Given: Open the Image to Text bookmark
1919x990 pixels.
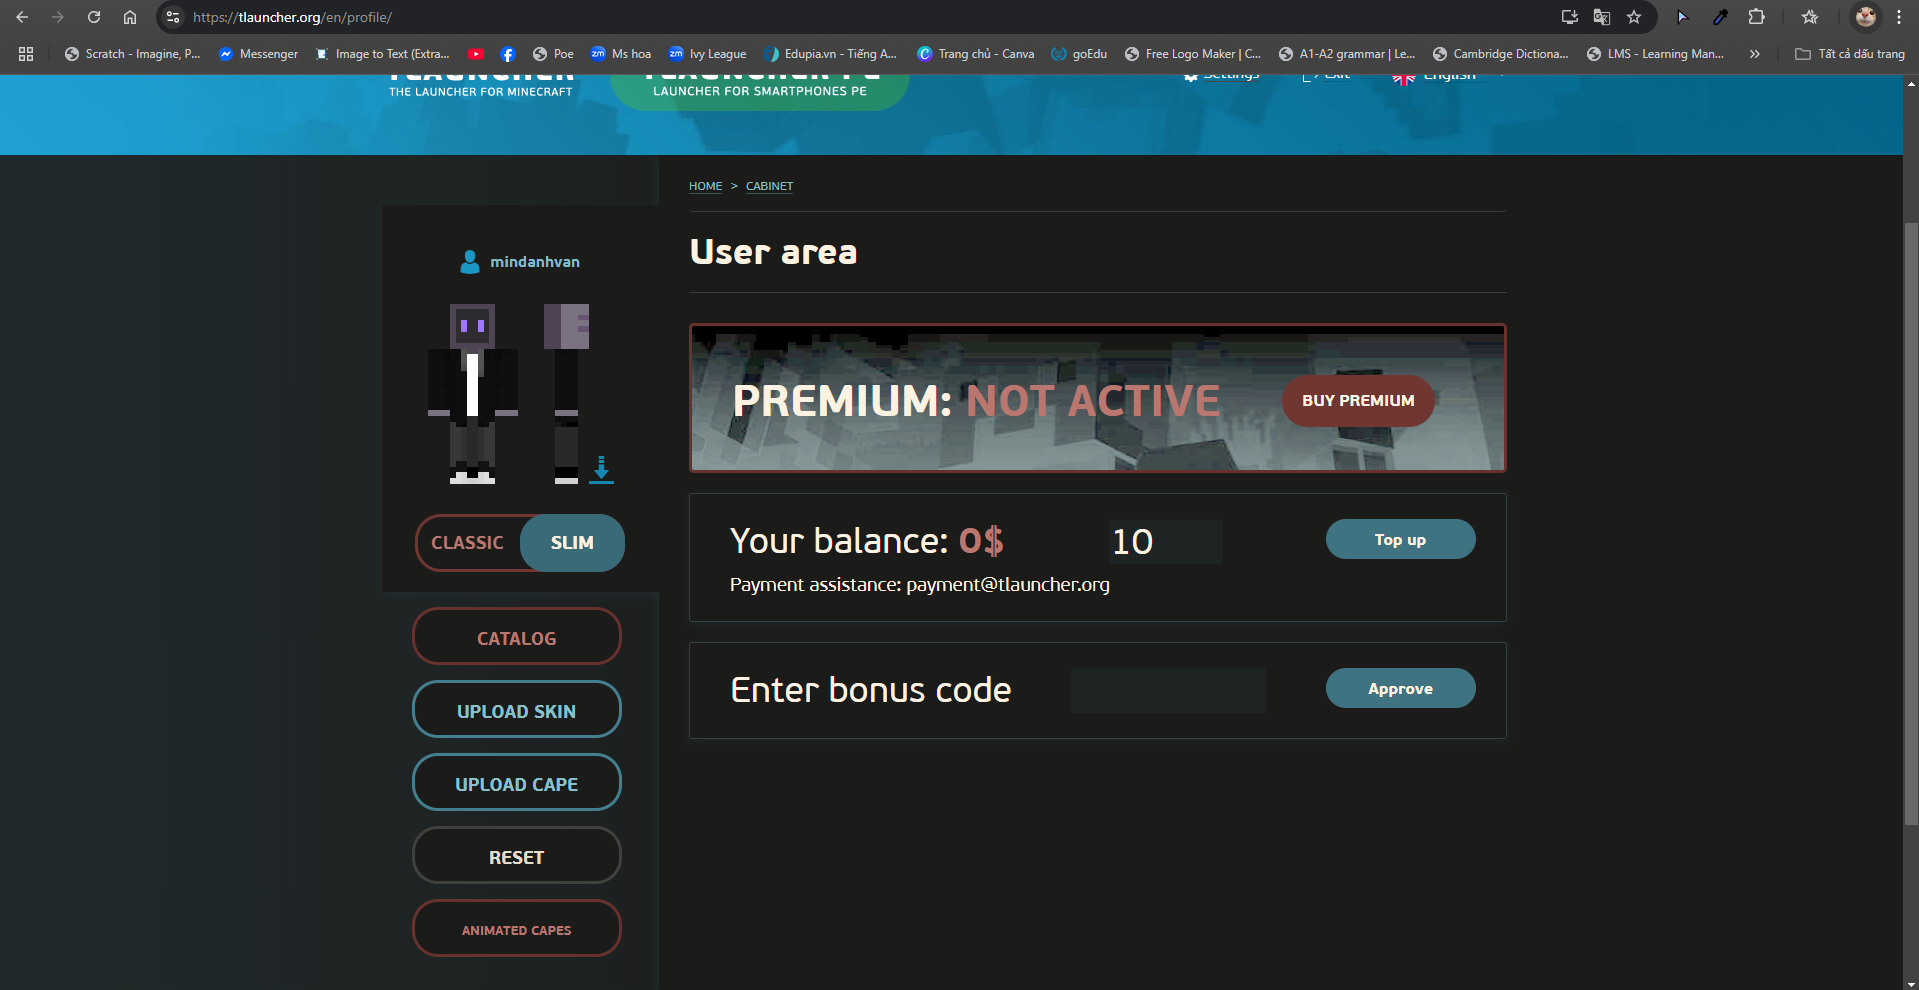Looking at the screenshot, I should coord(382,54).
